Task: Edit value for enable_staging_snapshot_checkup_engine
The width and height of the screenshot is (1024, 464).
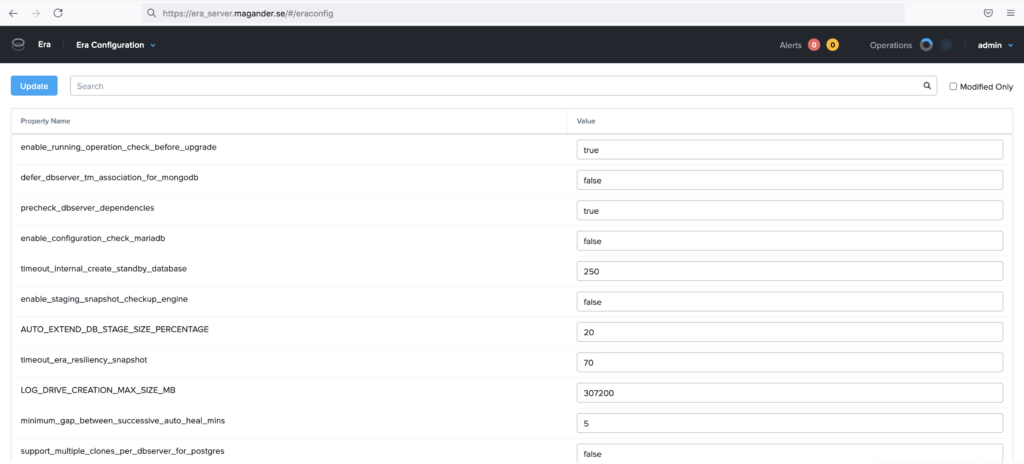Action: pyautogui.click(x=790, y=302)
